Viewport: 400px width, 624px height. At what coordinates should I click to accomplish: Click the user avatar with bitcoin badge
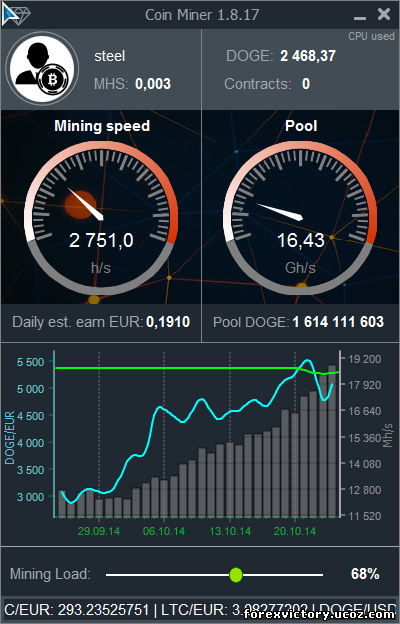tap(42, 68)
